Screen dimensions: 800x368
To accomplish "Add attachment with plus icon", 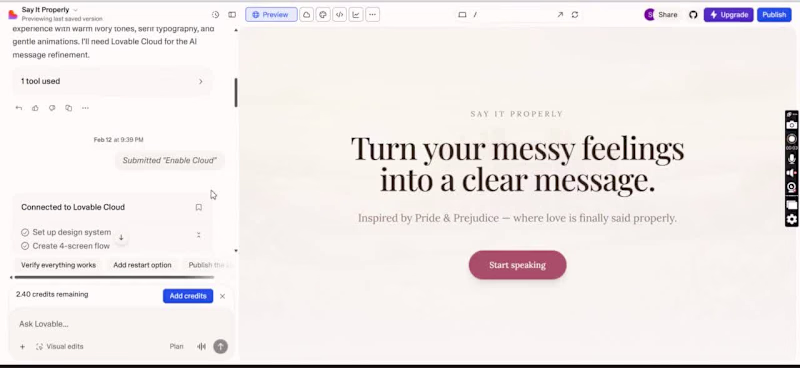I will 22,347.
